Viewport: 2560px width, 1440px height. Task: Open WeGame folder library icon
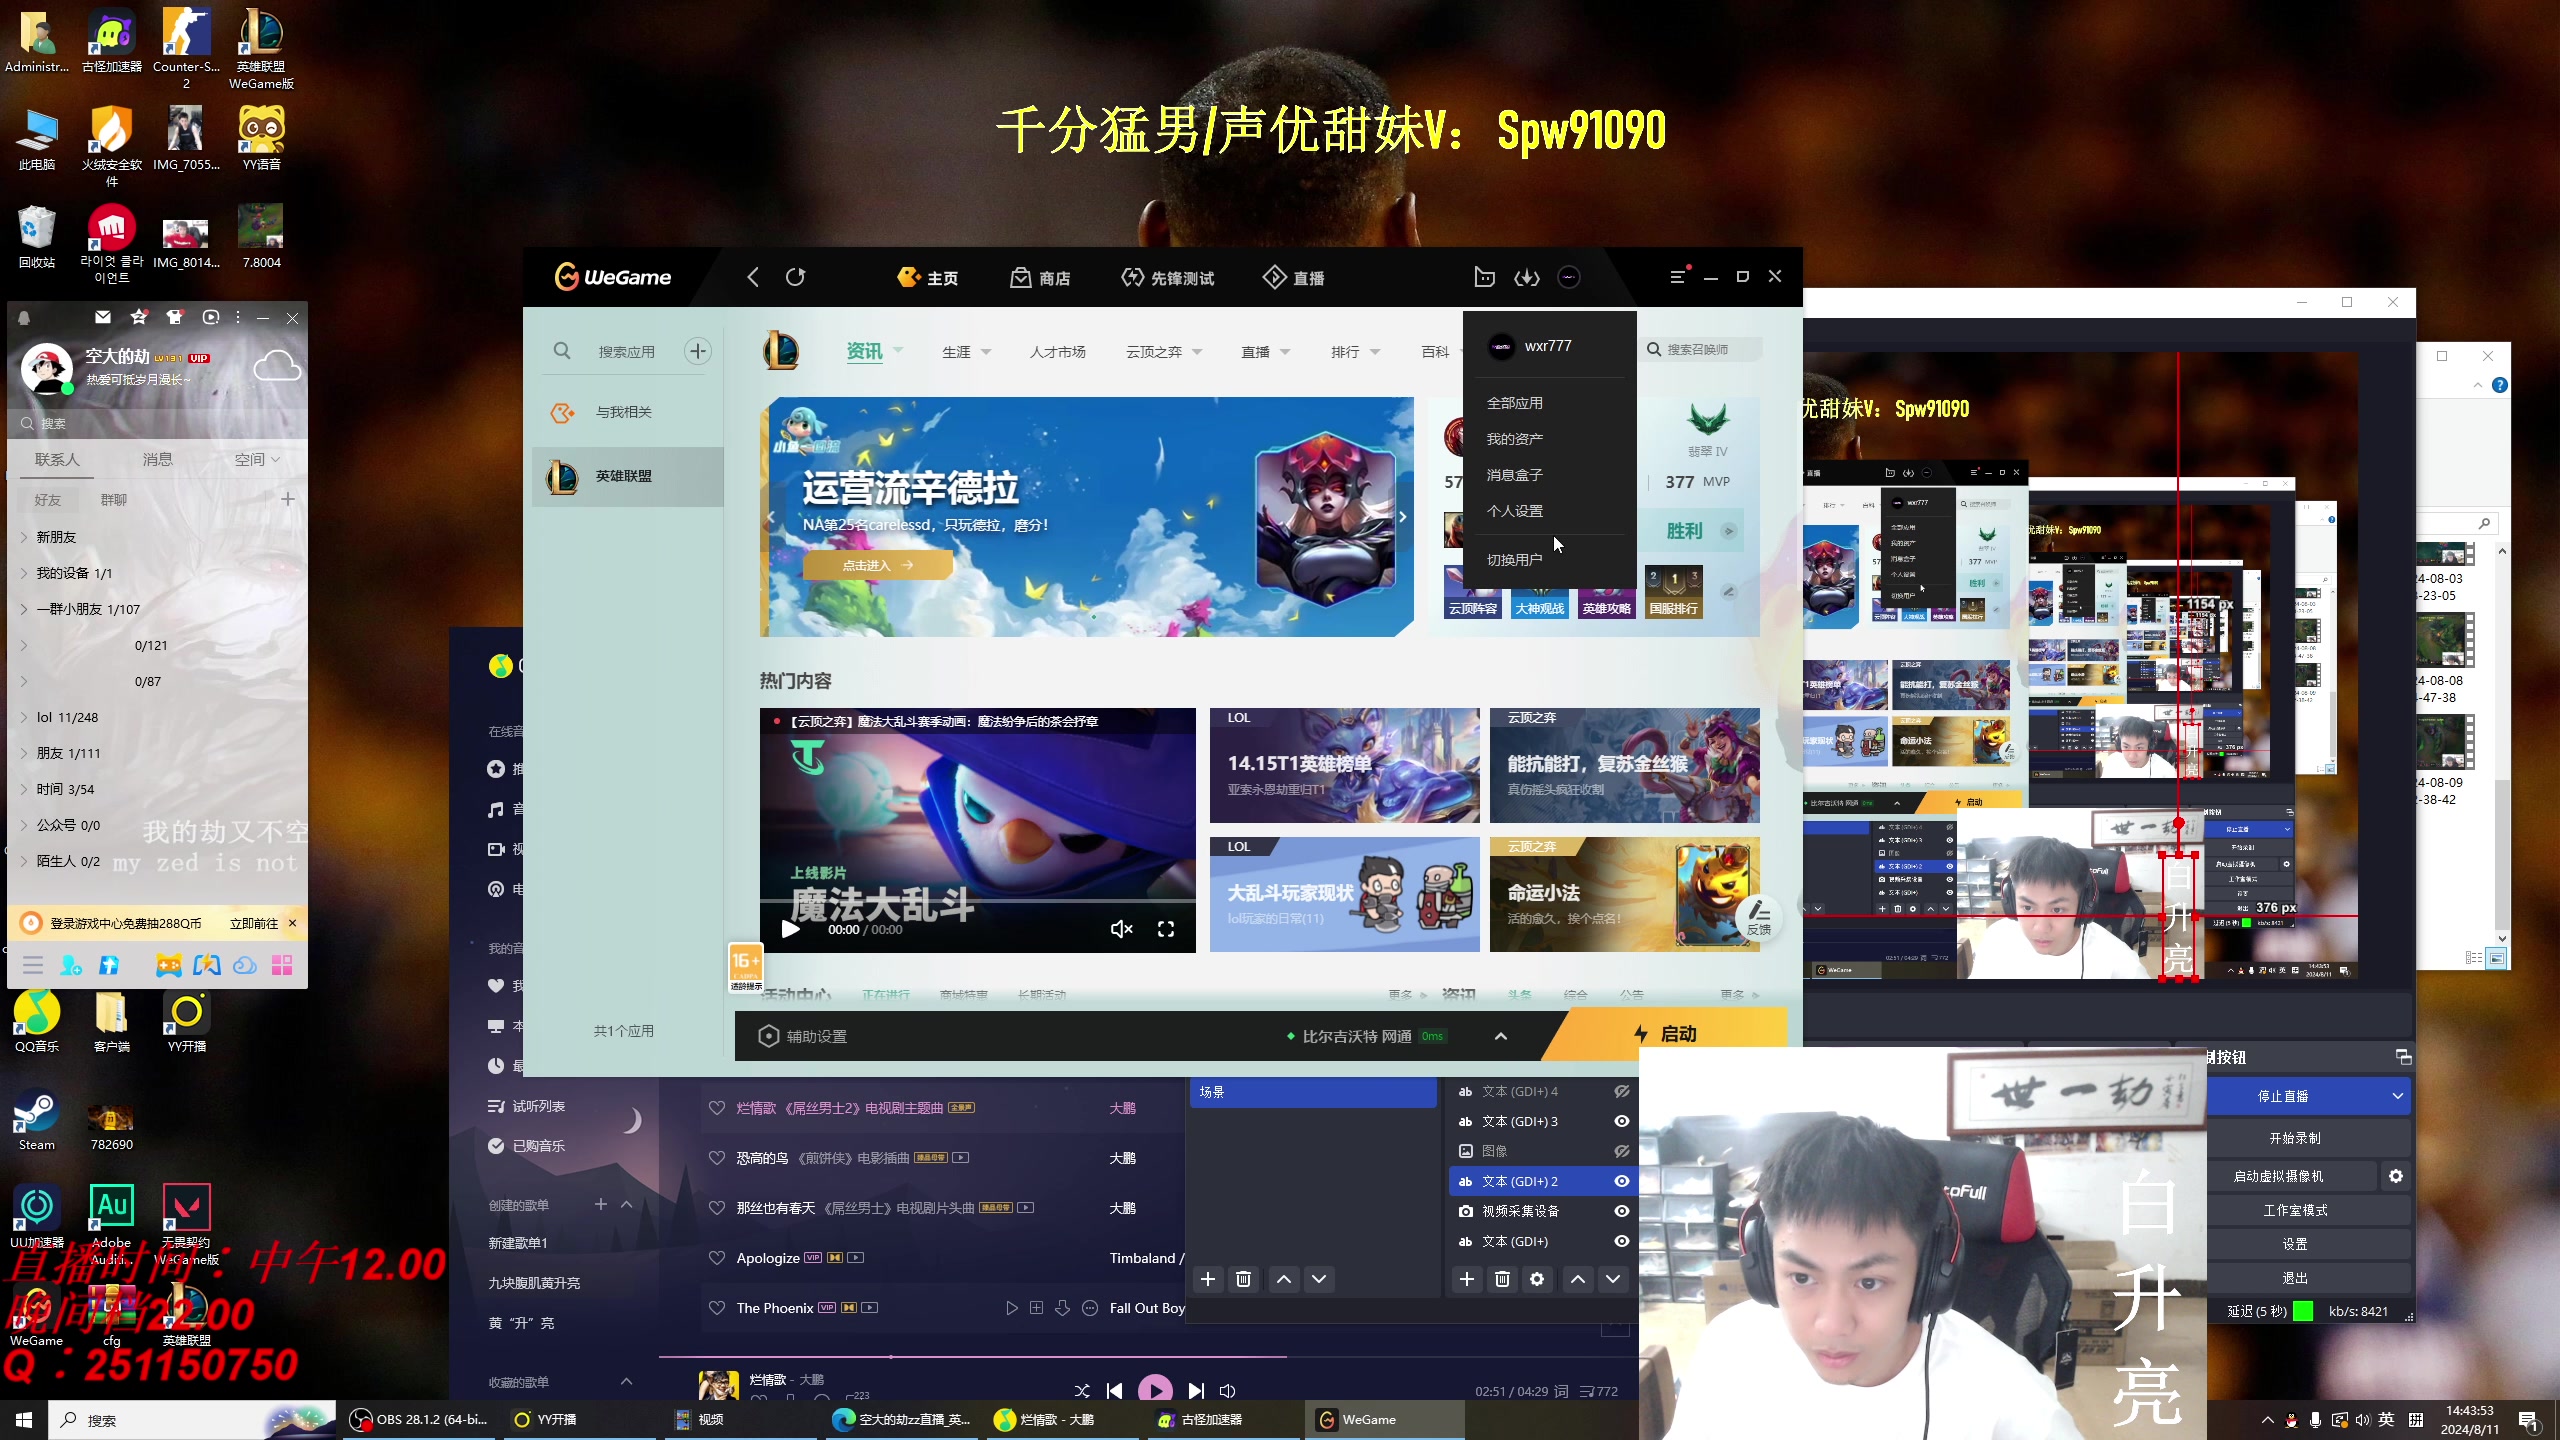click(x=1485, y=277)
